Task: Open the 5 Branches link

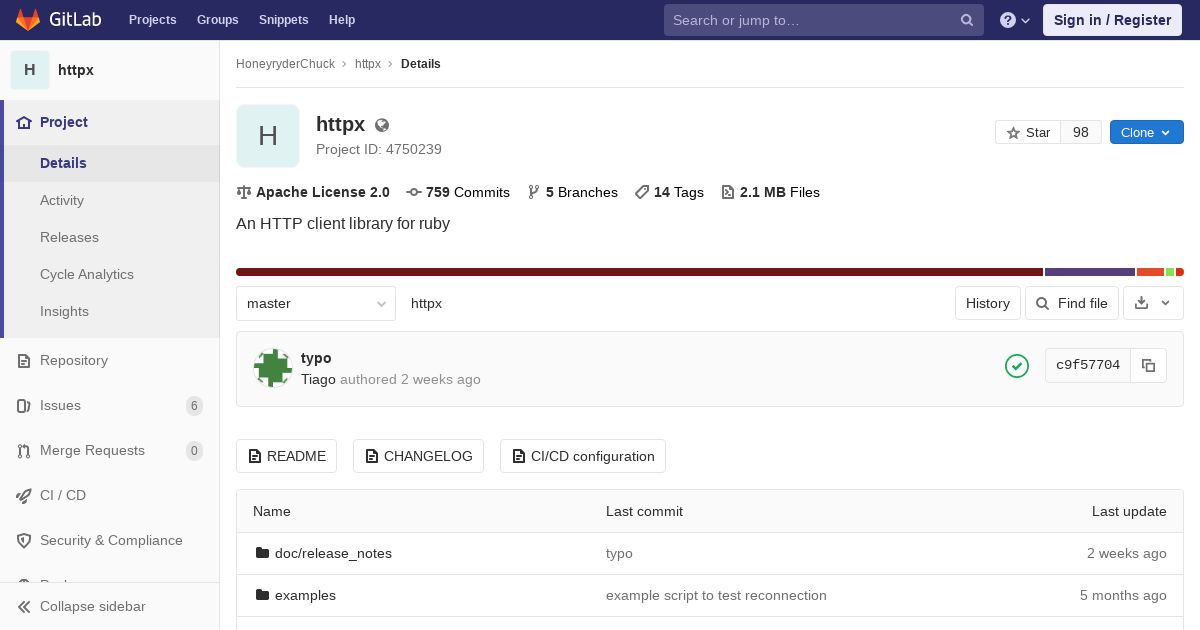Action: tap(572, 192)
